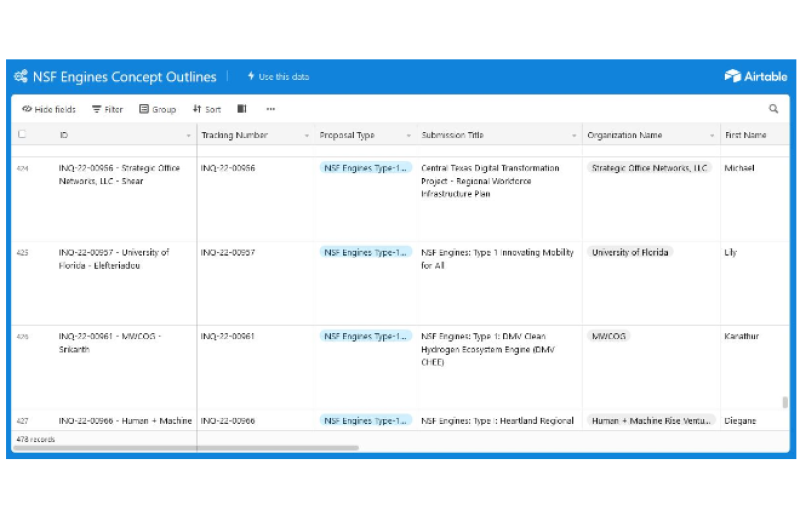Select row number 425
The image size is (800, 516).
click(22, 253)
